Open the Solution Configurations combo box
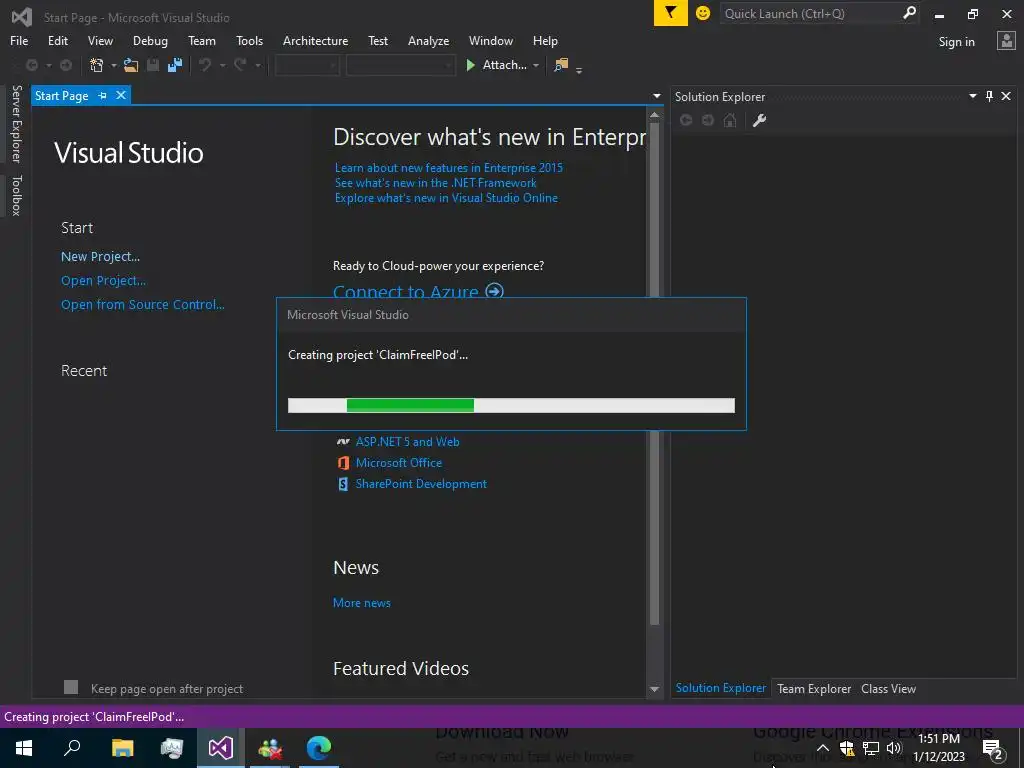Image resolution: width=1024 pixels, height=768 pixels. coord(307,65)
